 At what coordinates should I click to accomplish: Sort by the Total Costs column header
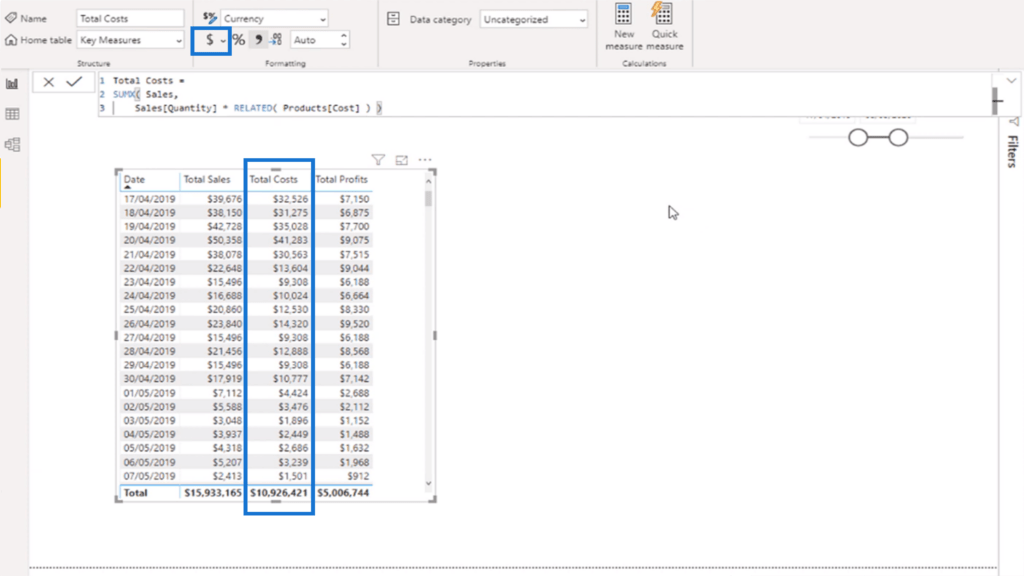point(273,179)
